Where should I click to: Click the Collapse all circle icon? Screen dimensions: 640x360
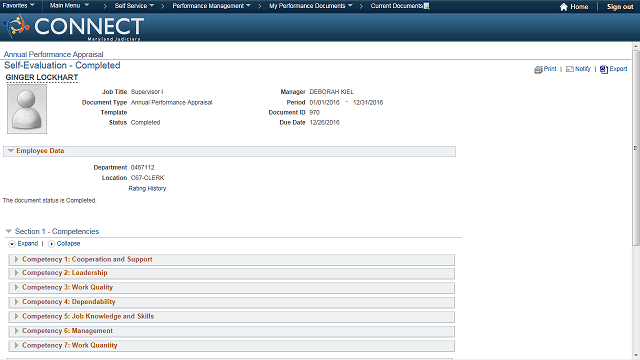coord(51,244)
